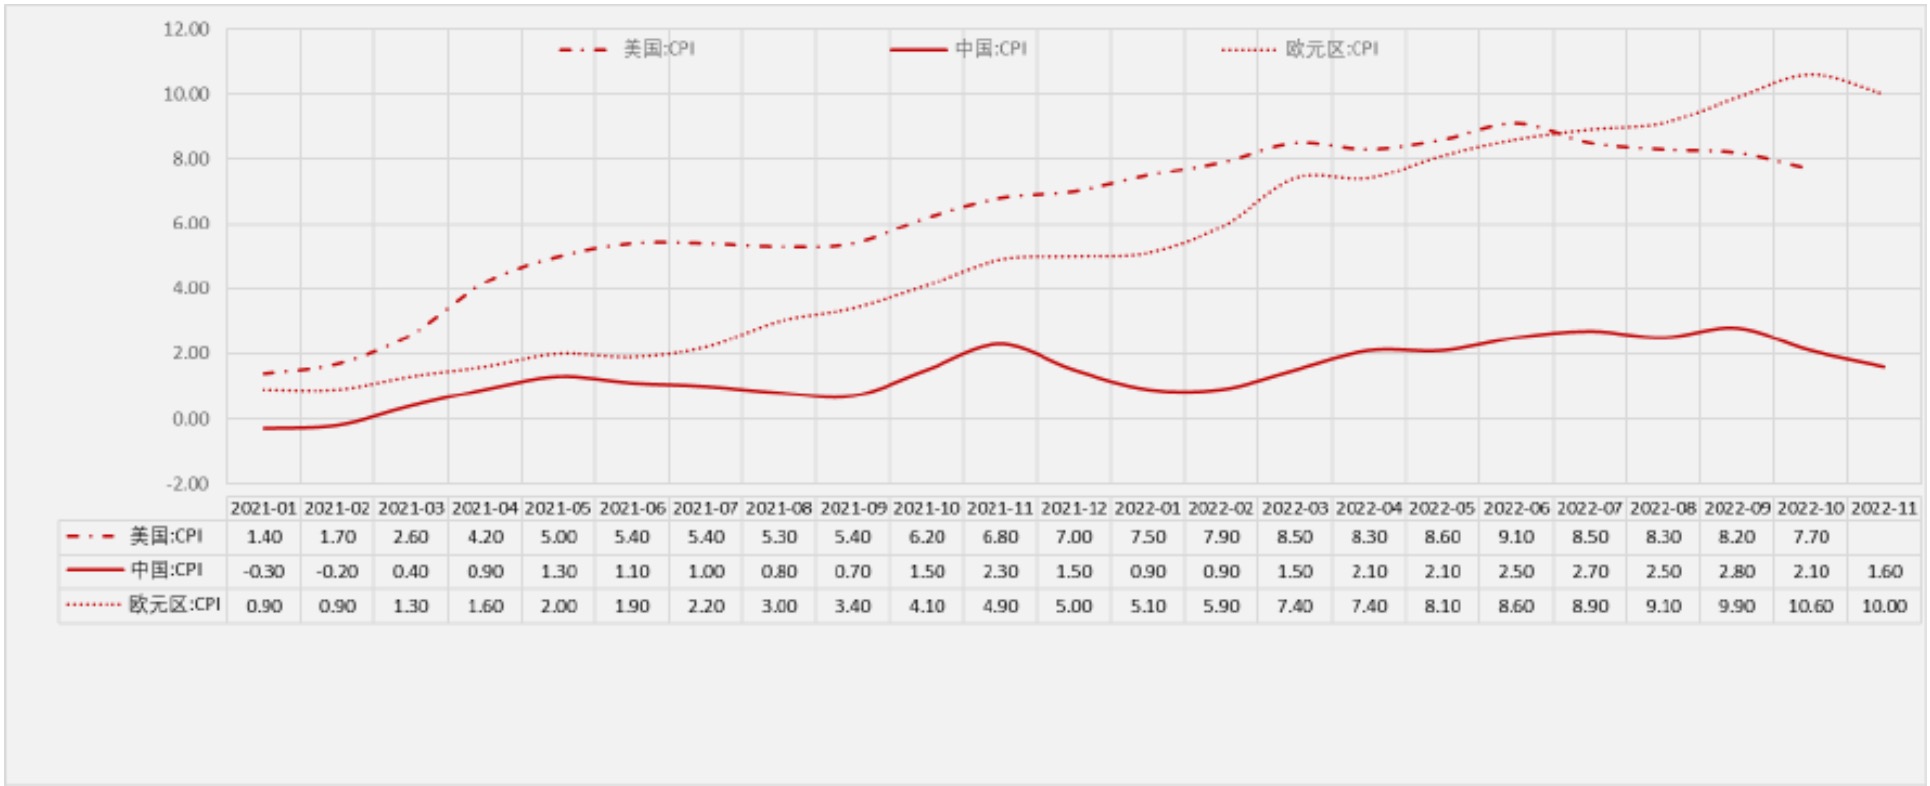Select the 2022-11 column header
Image resolution: width=1930 pixels, height=786 pixels.
[x=1884, y=508]
